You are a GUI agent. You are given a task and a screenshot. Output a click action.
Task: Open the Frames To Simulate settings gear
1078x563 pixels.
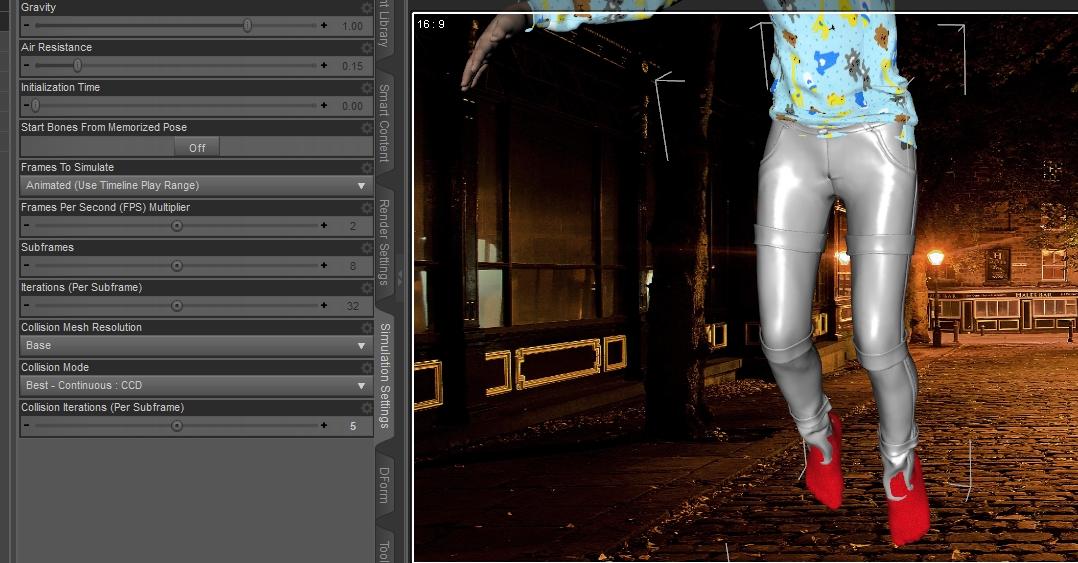[x=366, y=167]
